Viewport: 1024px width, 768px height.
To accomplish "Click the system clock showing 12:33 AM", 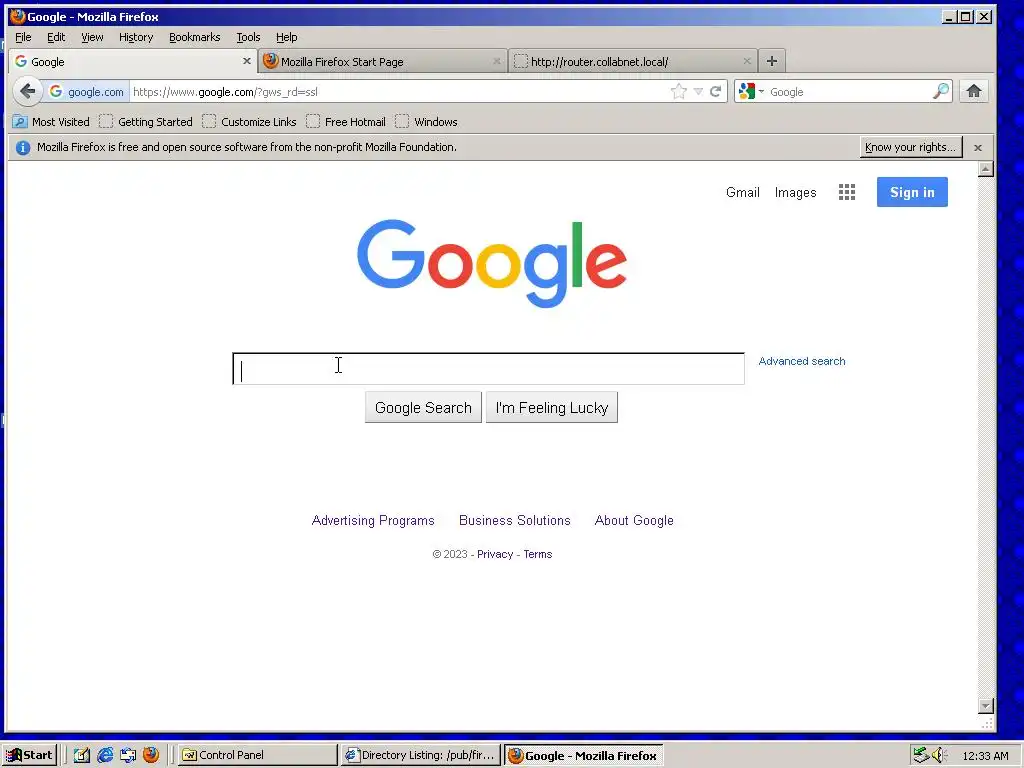I will [x=985, y=756].
